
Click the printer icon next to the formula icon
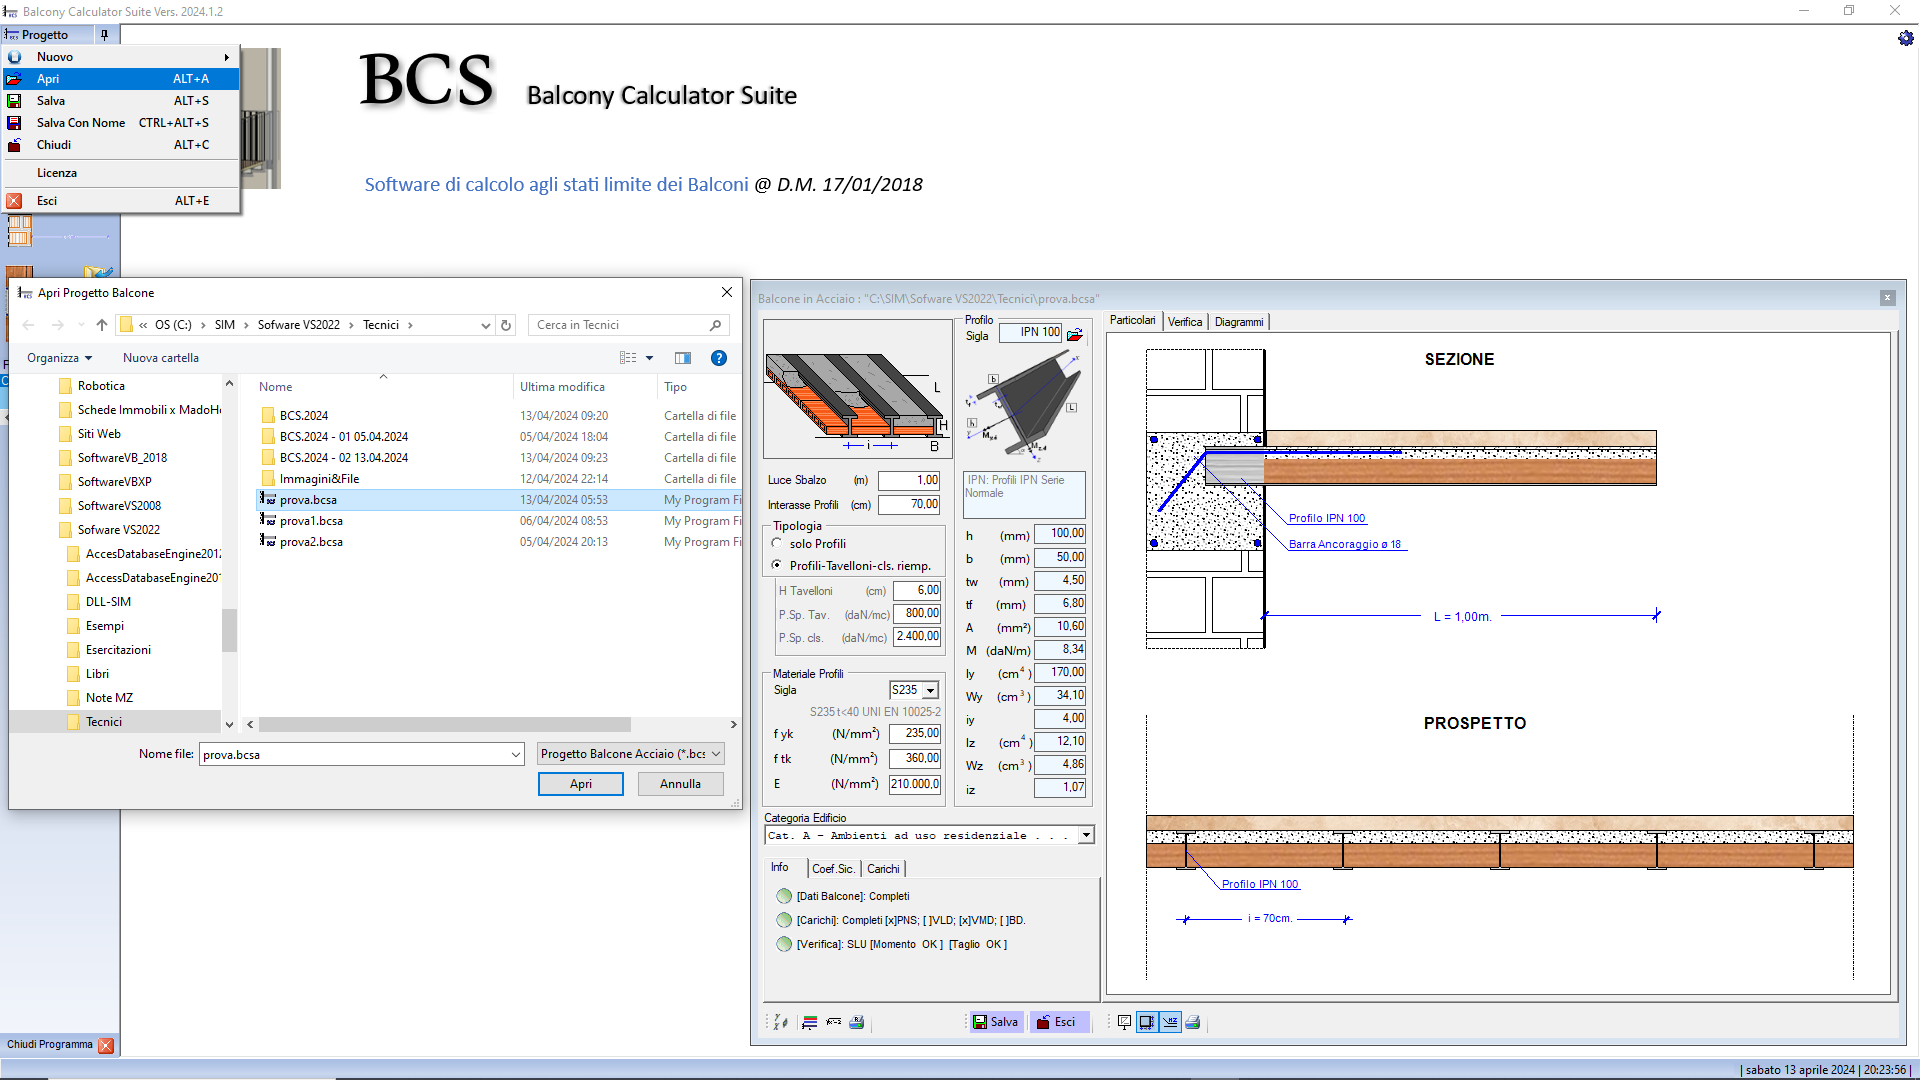click(857, 1022)
